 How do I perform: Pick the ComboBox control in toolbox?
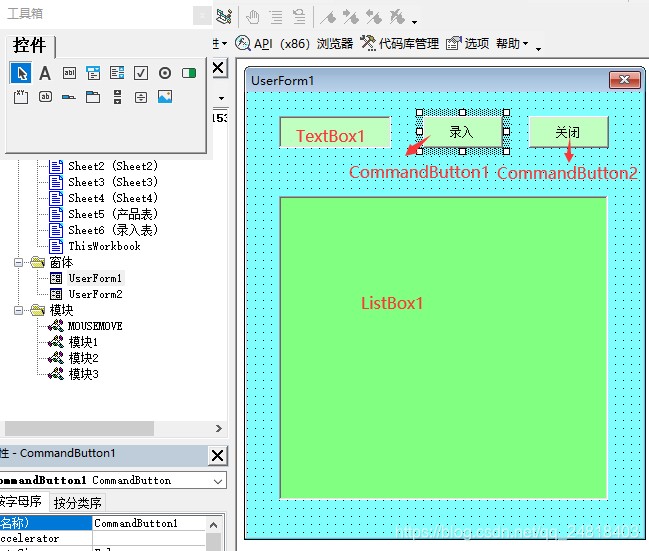click(93, 73)
